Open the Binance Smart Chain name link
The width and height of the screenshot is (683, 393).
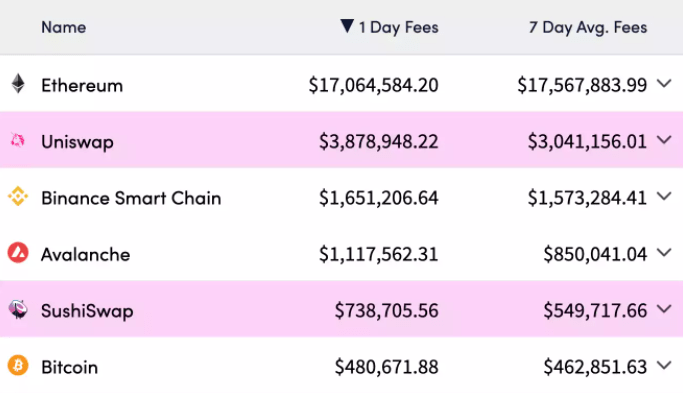click(131, 198)
